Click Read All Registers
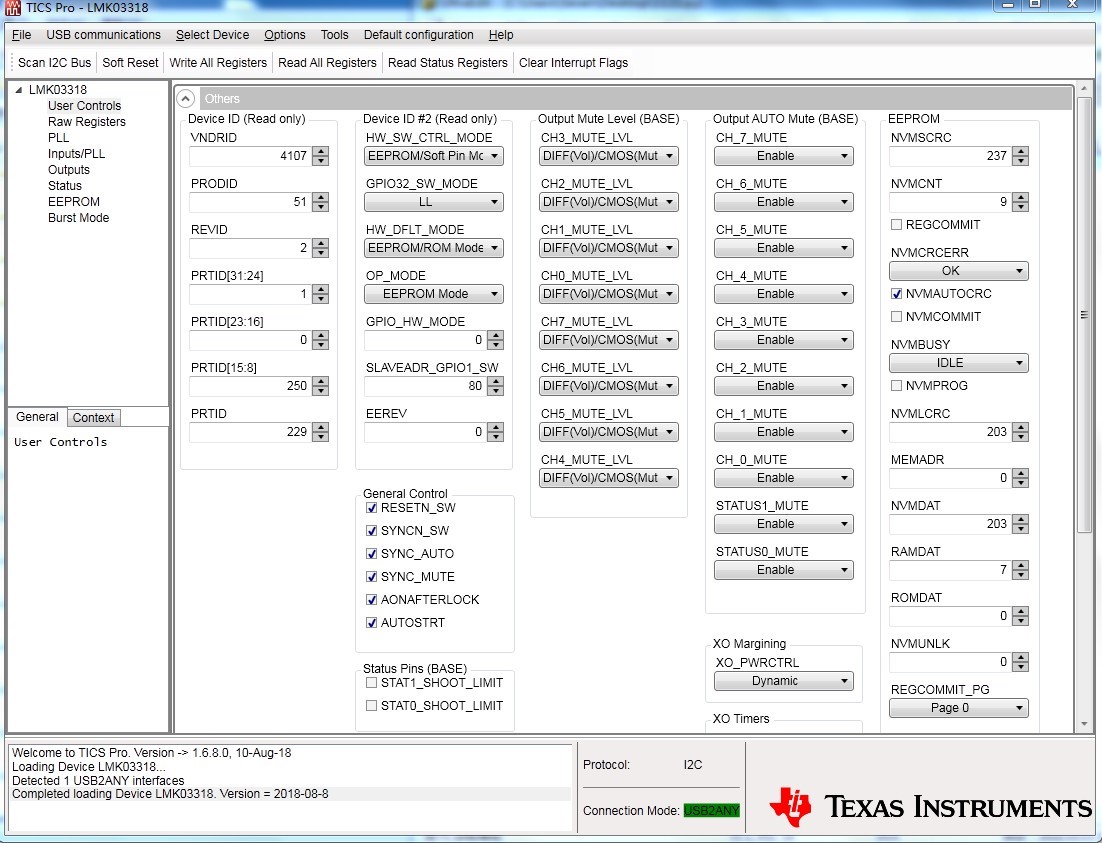The height and width of the screenshot is (843, 1102). point(328,63)
